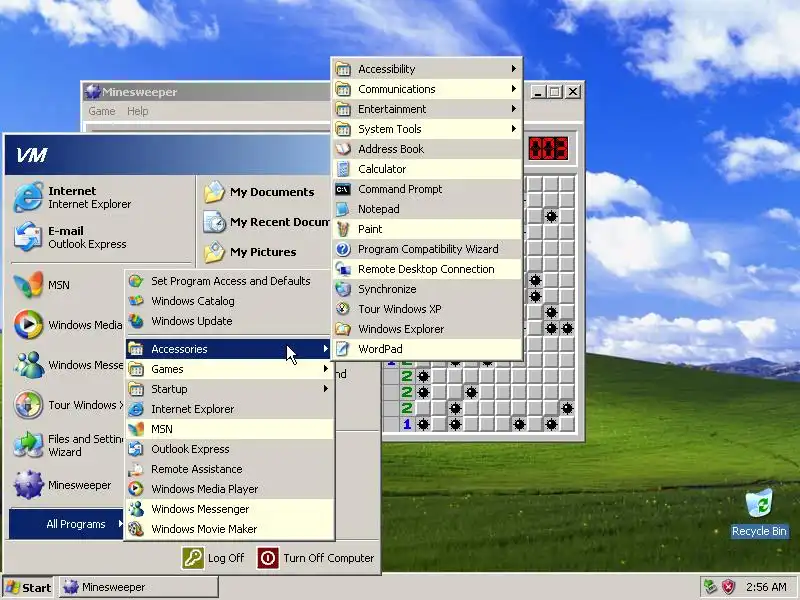This screenshot has width=800, height=600.
Task: Open the Game menu in Minesweeper
Action: pyautogui.click(x=102, y=111)
